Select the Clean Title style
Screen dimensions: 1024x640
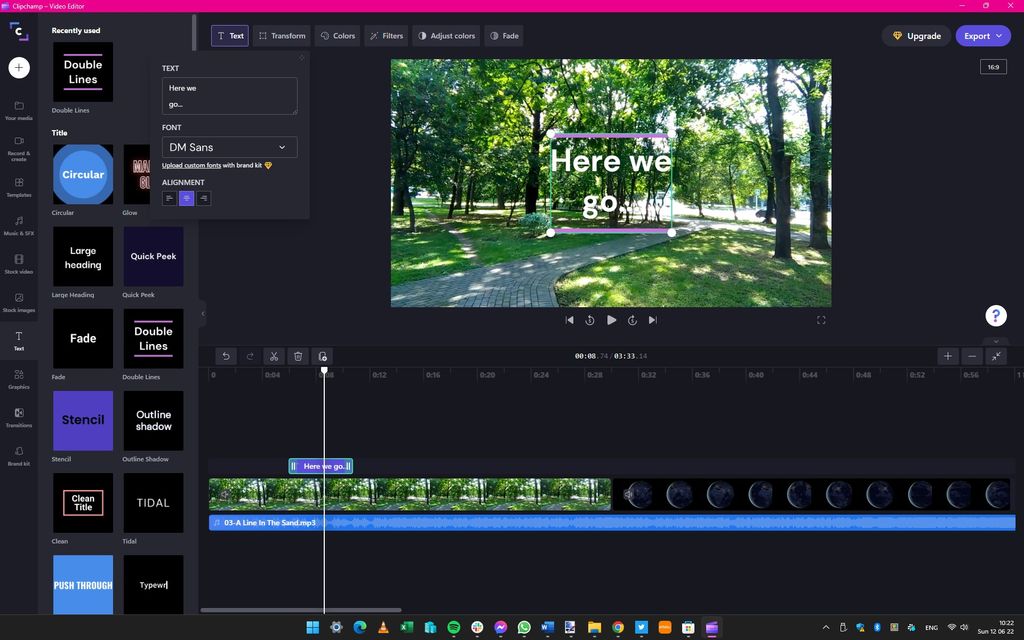83,503
